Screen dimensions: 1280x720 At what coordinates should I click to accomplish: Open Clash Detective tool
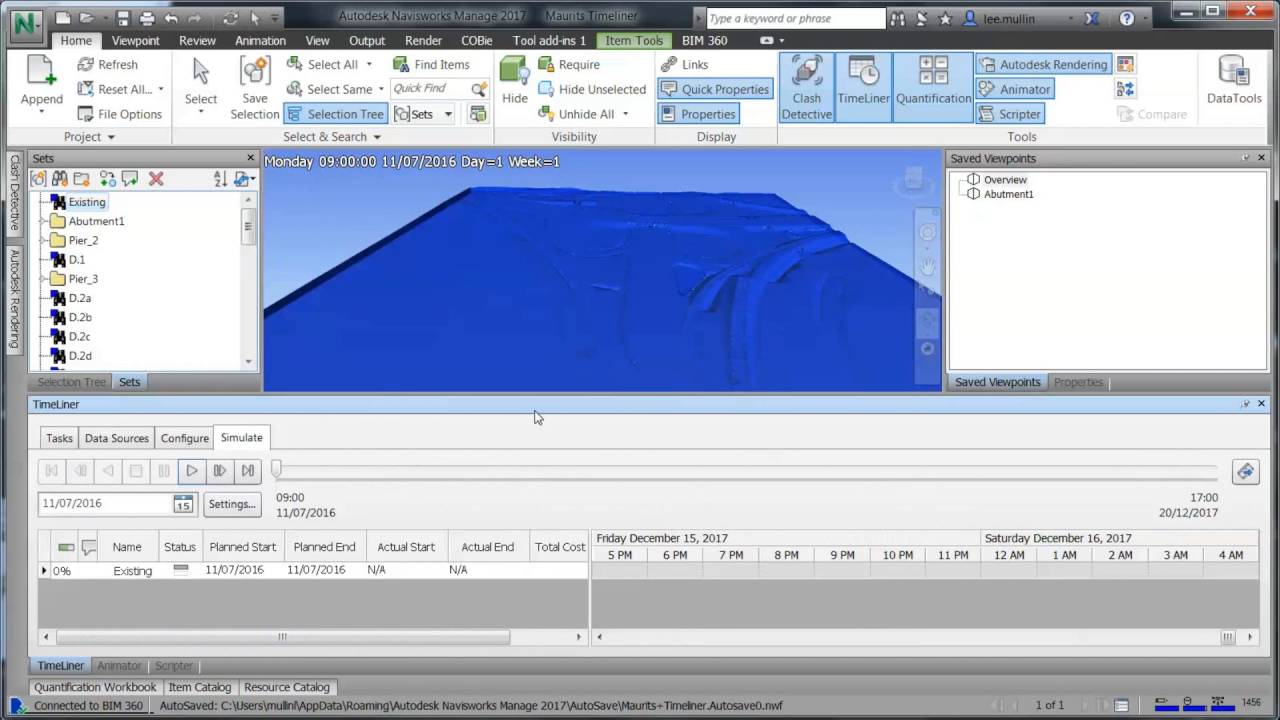806,88
